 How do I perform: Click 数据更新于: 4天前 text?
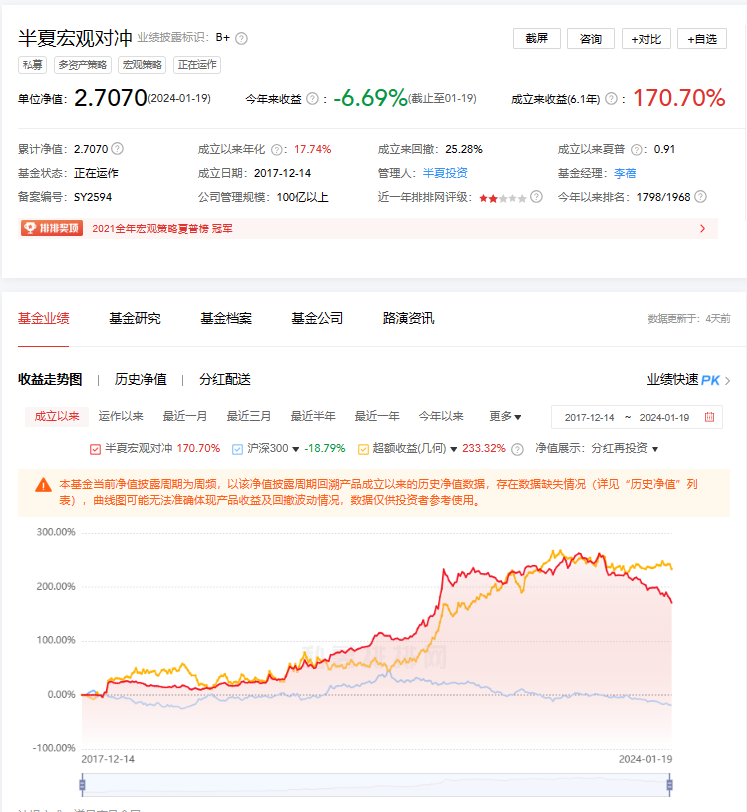(x=688, y=318)
